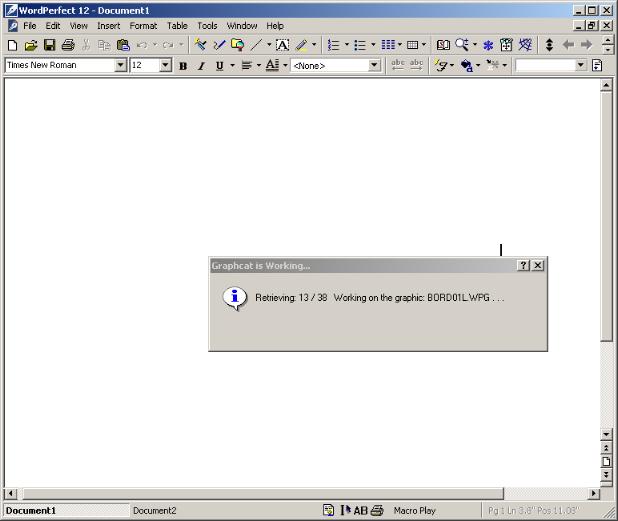This screenshot has width=618, height=521.
Task: Switch to the Document2 tab
Action: (x=154, y=511)
